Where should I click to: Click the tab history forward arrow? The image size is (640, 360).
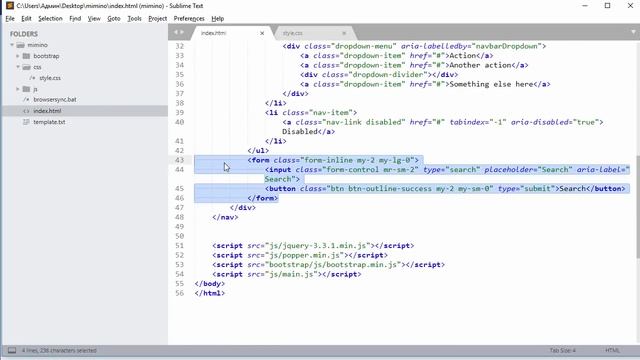[x=182, y=32]
